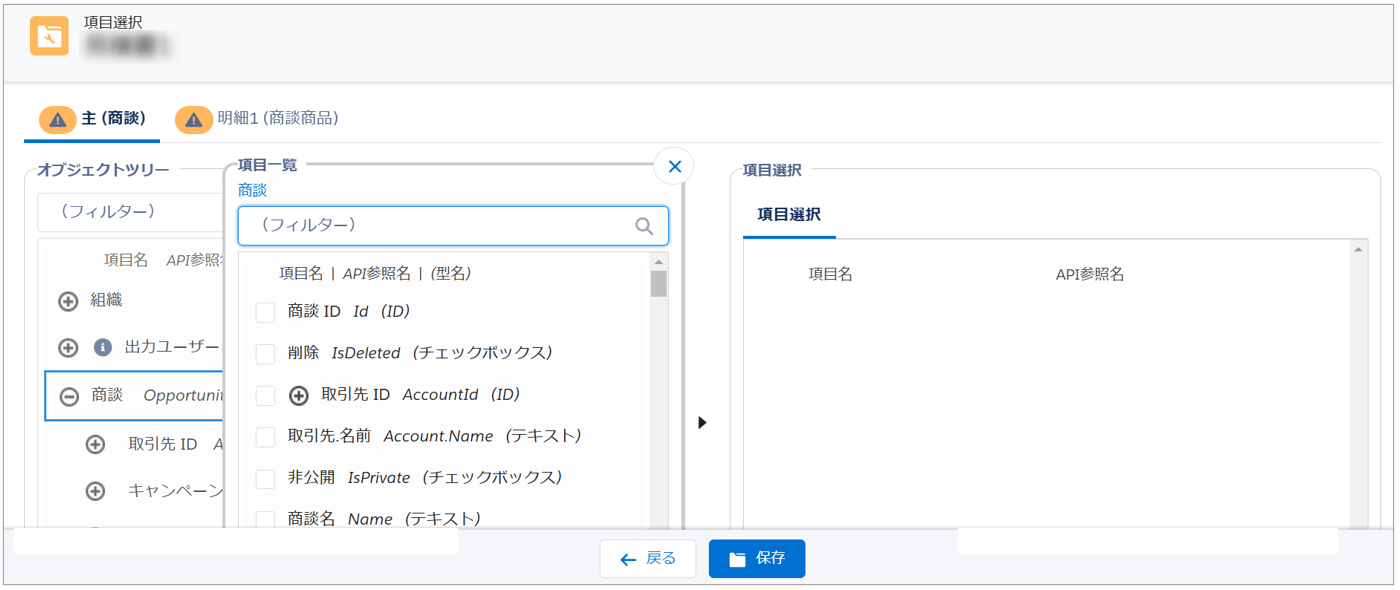Check the 商談 ID checkbox
This screenshot has width=1400, height=590.
pyautogui.click(x=265, y=313)
